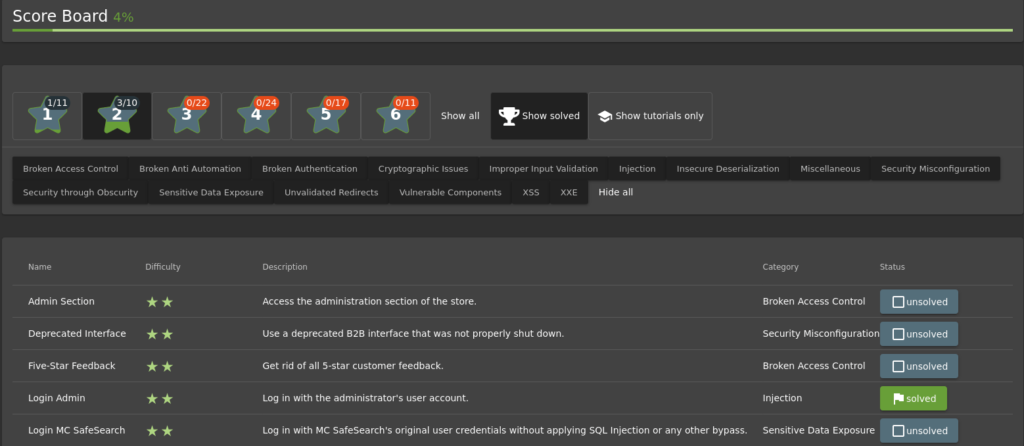Screen dimensions: 1024x446
Task: Click the Five-Star Feedback challenge name
Action: tap(72, 366)
